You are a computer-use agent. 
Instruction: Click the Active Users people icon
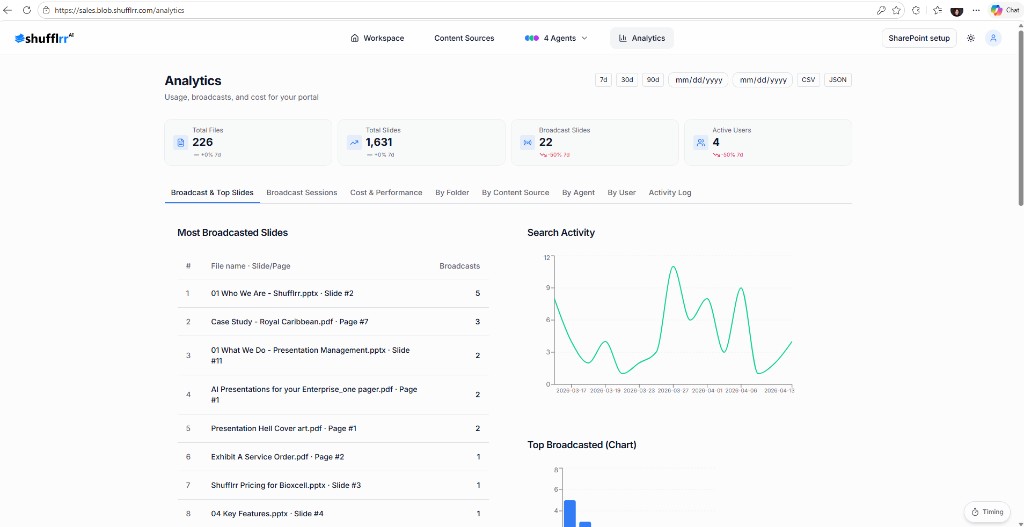pyautogui.click(x=701, y=142)
